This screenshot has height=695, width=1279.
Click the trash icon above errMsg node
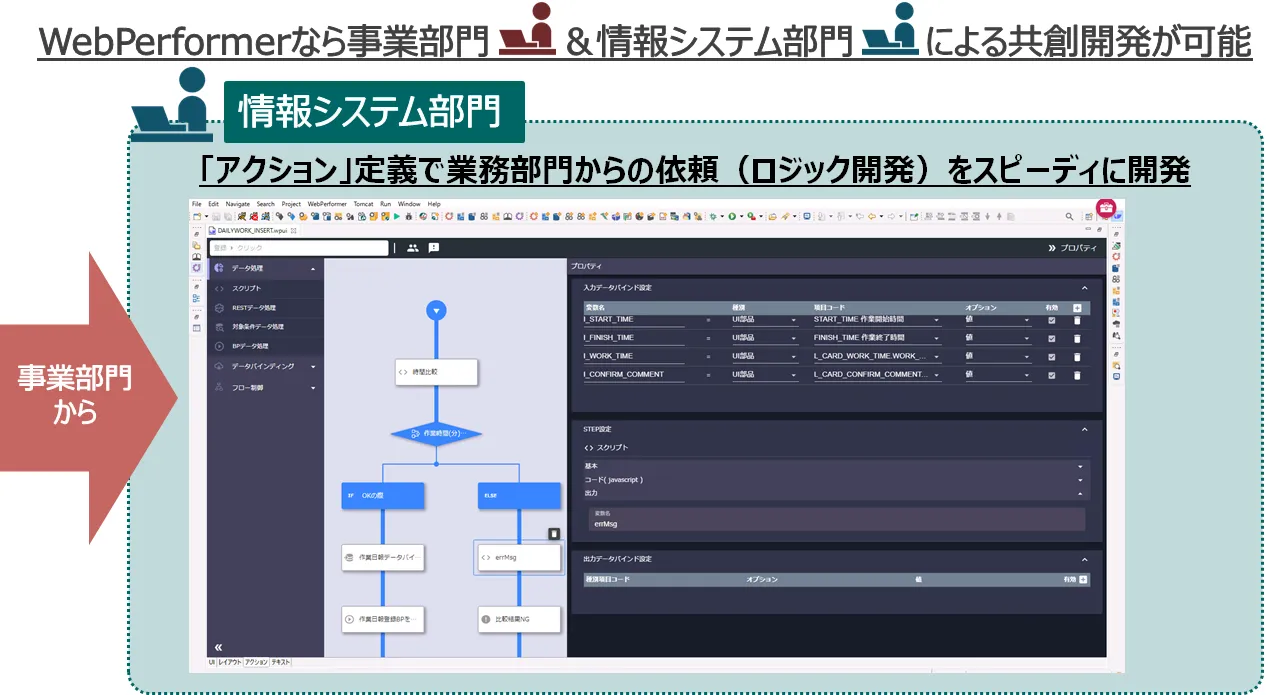coord(554,535)
